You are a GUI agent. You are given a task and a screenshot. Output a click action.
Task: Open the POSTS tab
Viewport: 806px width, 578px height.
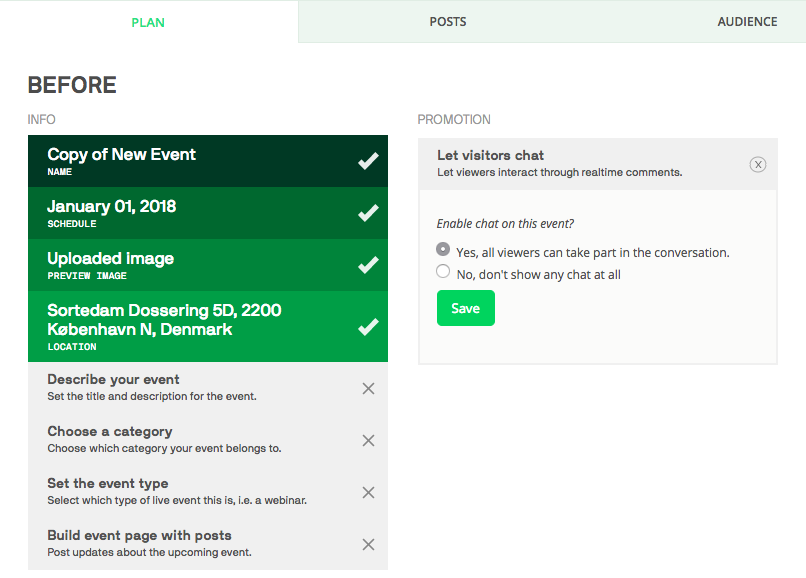click(x=448, y=22)
